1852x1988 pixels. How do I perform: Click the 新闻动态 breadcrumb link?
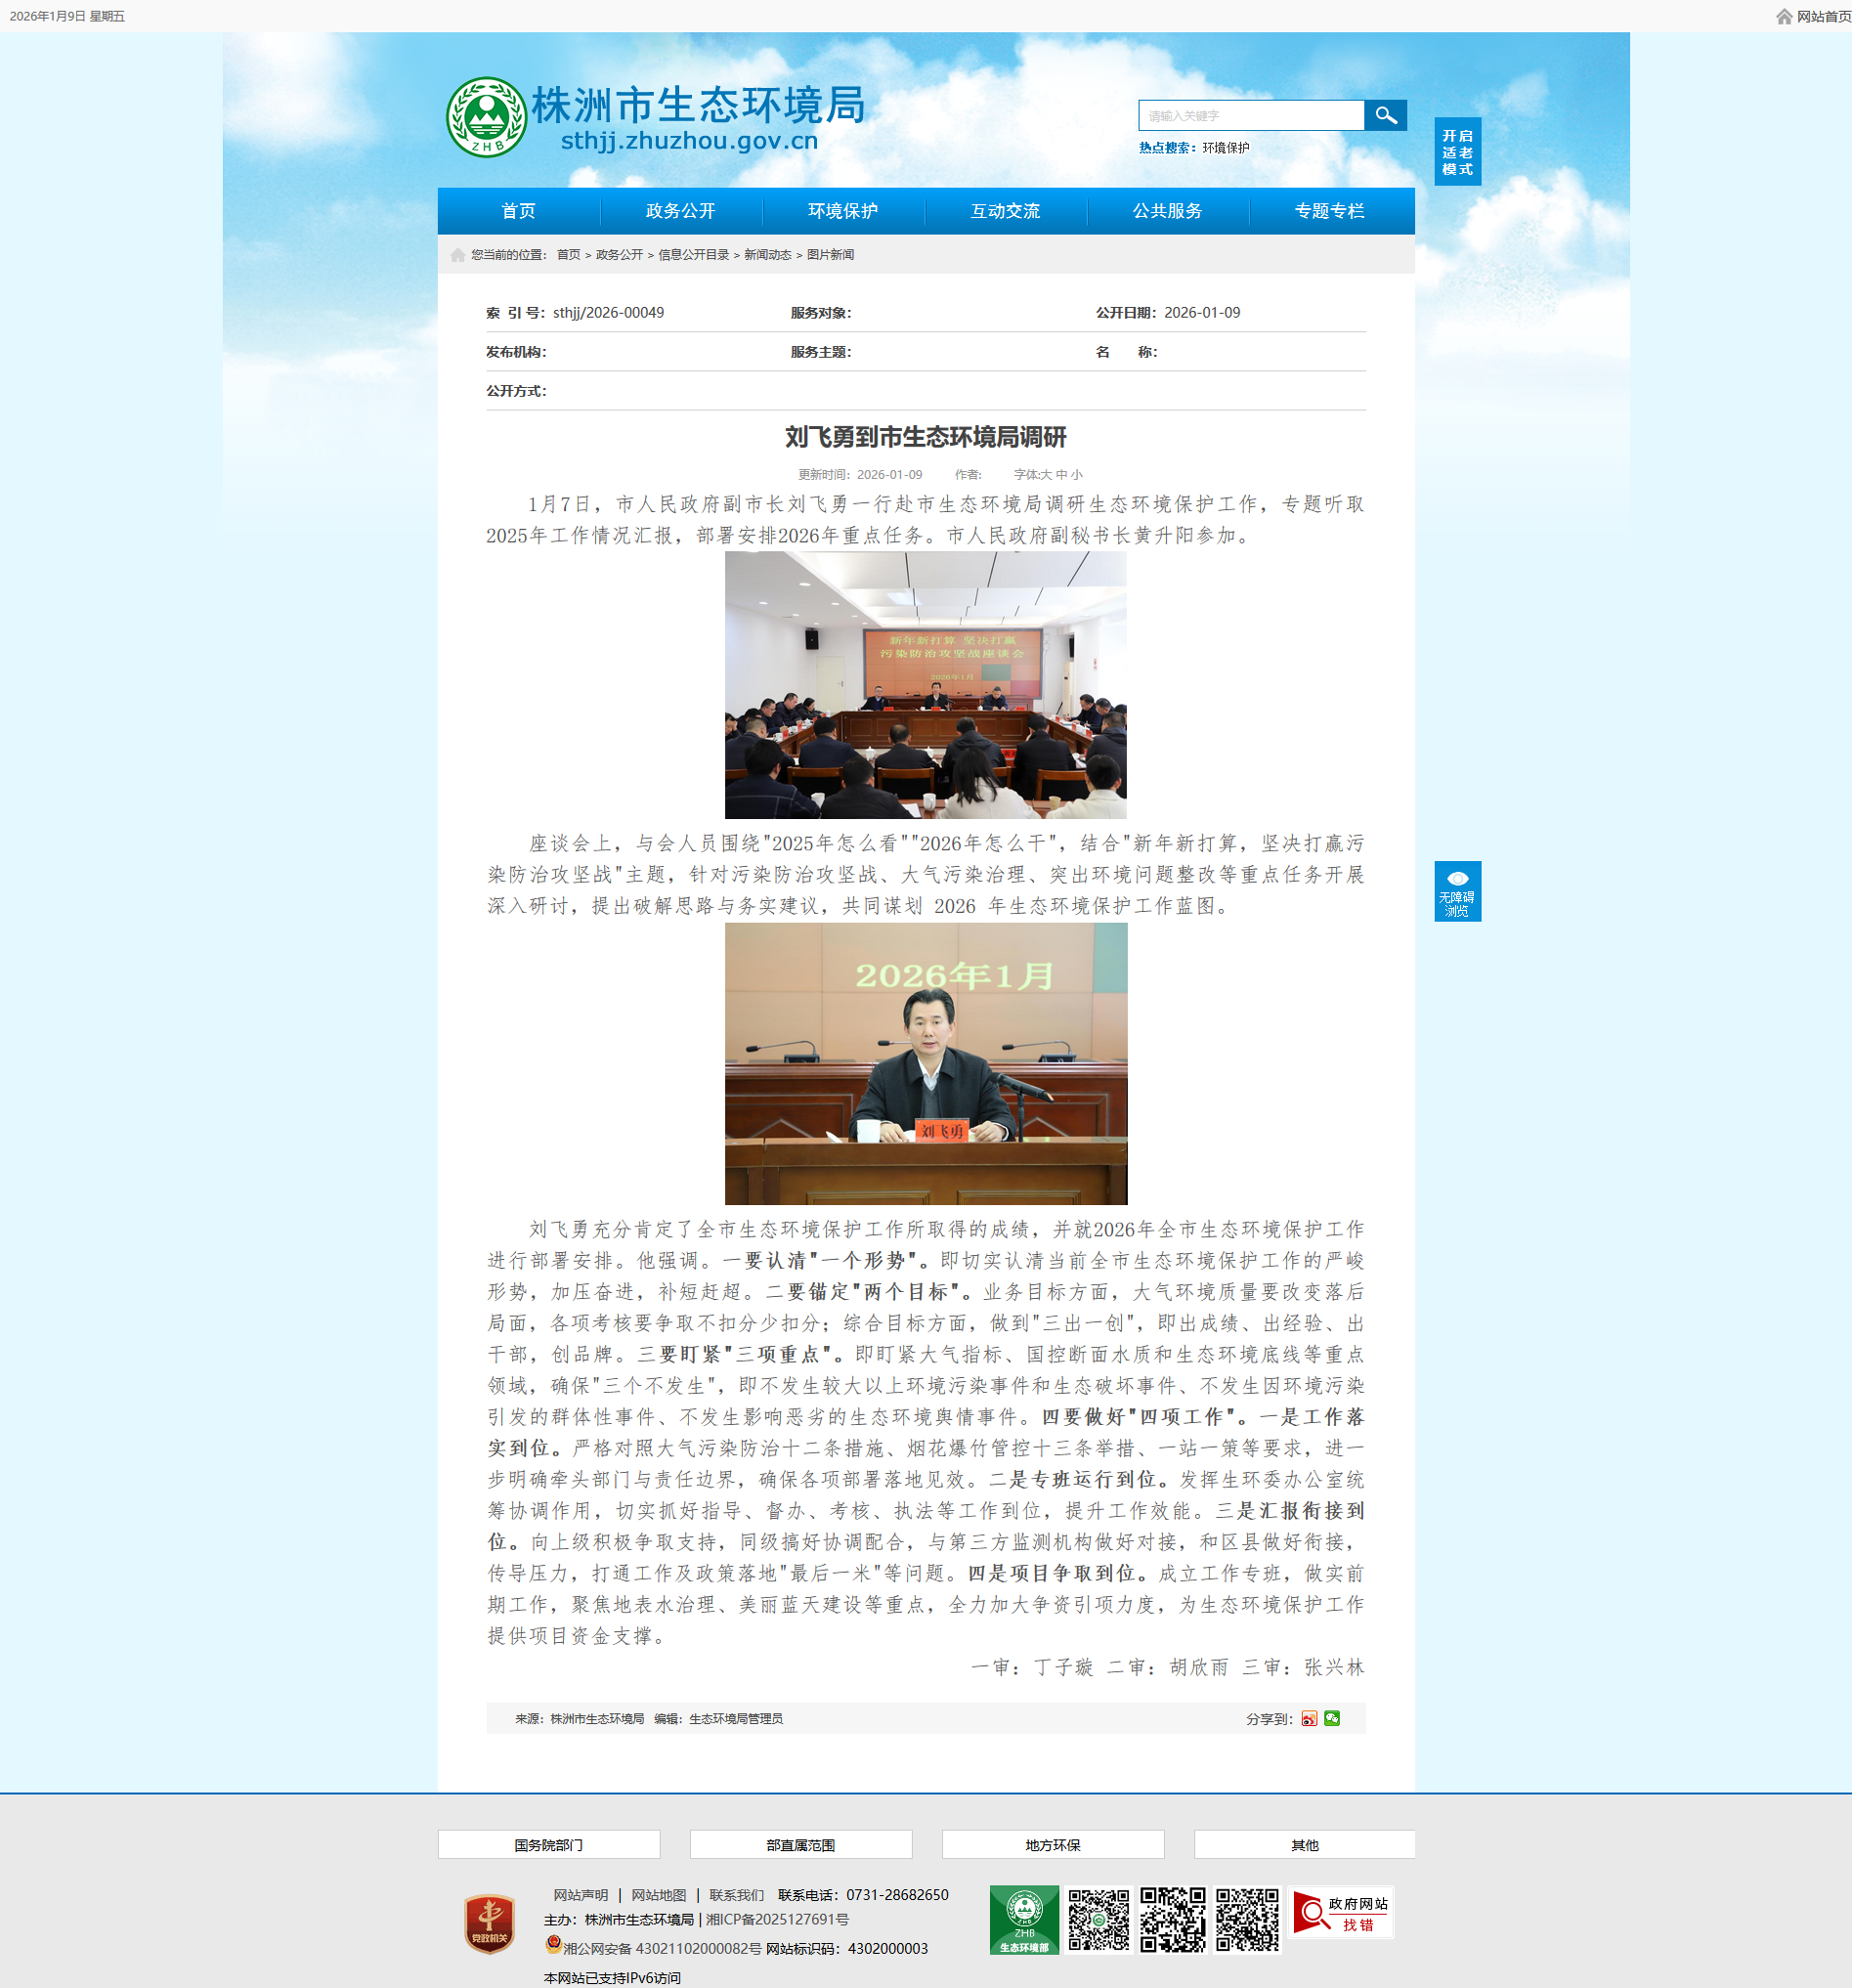[767, 255]
